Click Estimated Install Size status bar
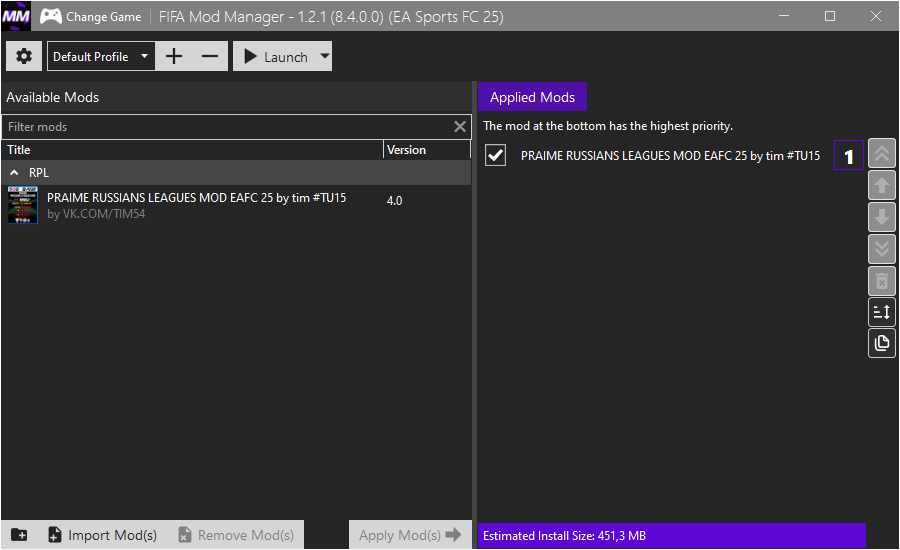900x550 pixels. (672, 536)
